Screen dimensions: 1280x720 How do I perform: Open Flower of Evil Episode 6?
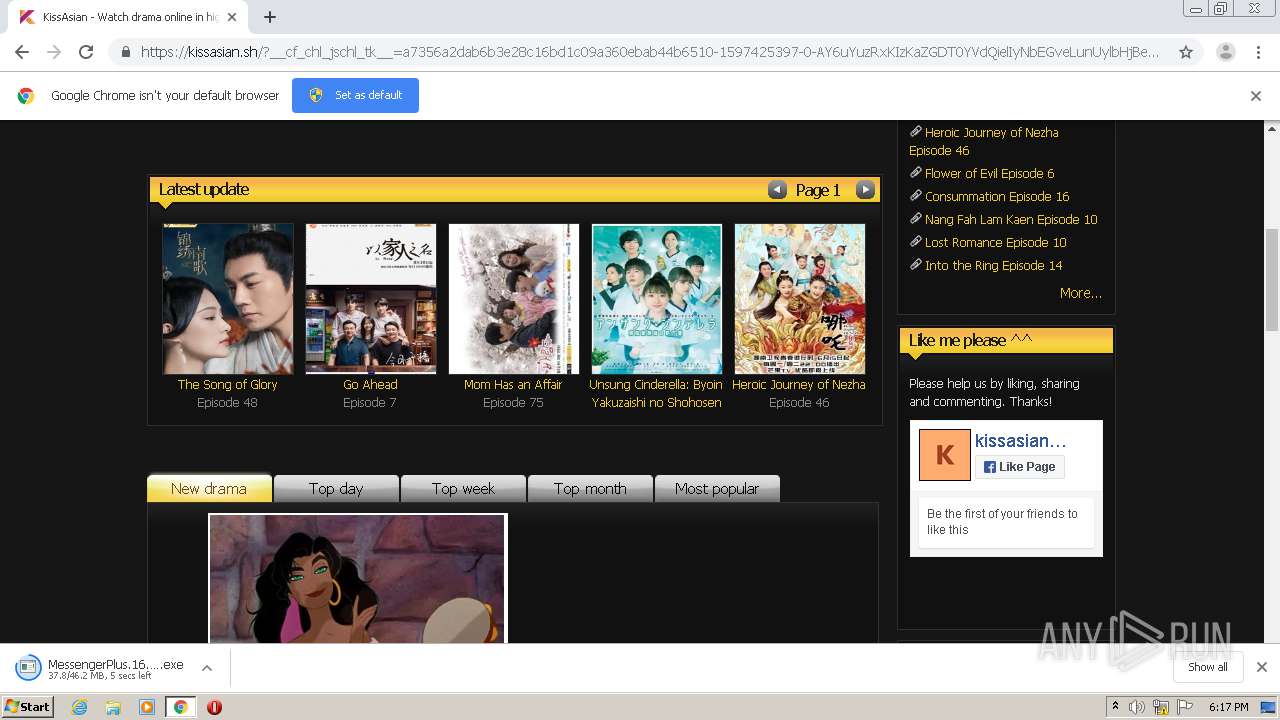990,173
